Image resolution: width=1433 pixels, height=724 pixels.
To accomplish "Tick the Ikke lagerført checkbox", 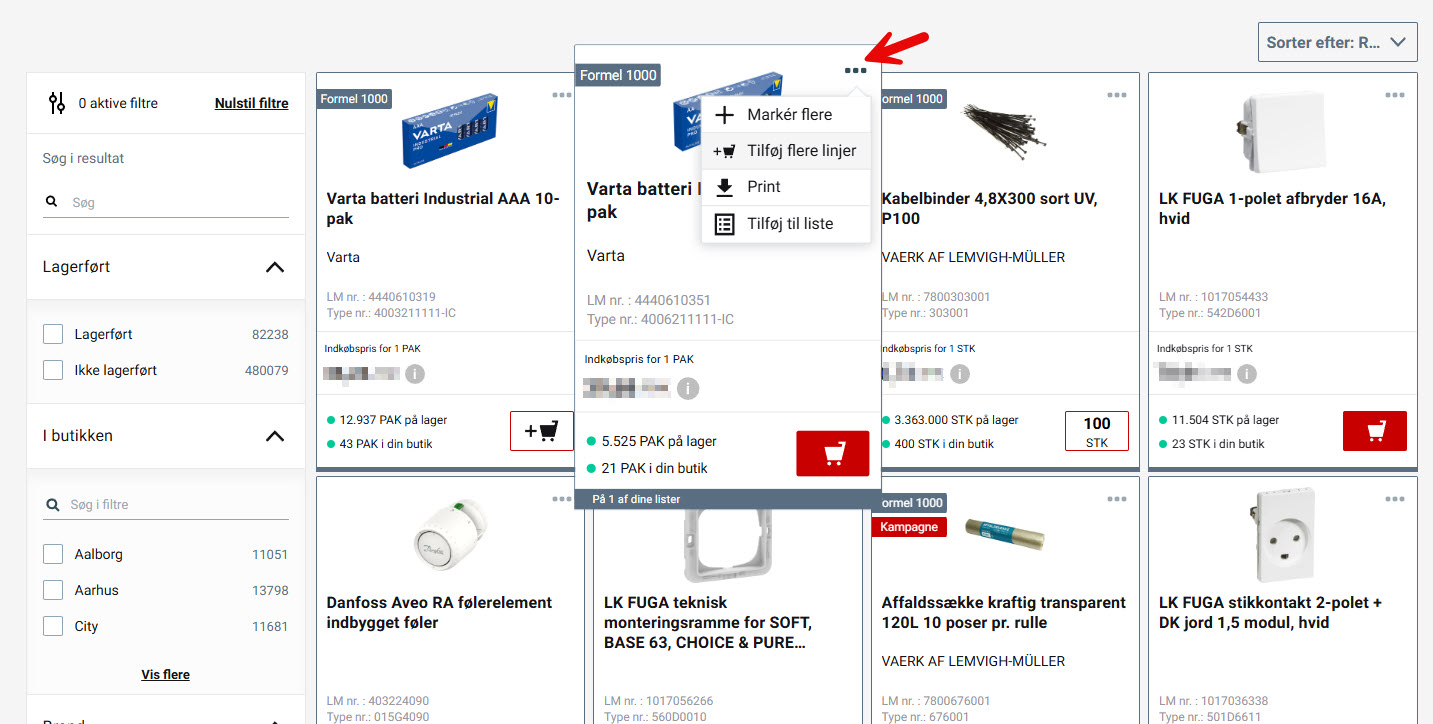I will coord(53,370).
